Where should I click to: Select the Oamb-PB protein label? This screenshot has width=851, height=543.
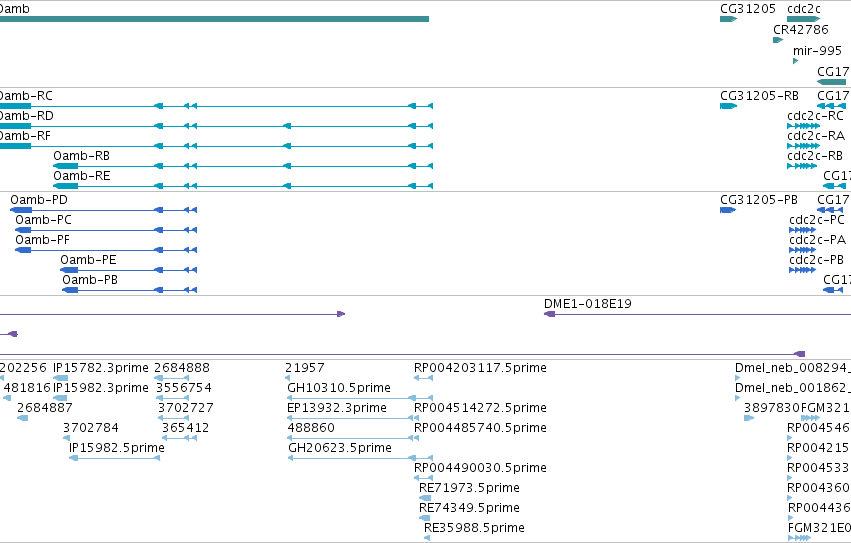point(90,280)
